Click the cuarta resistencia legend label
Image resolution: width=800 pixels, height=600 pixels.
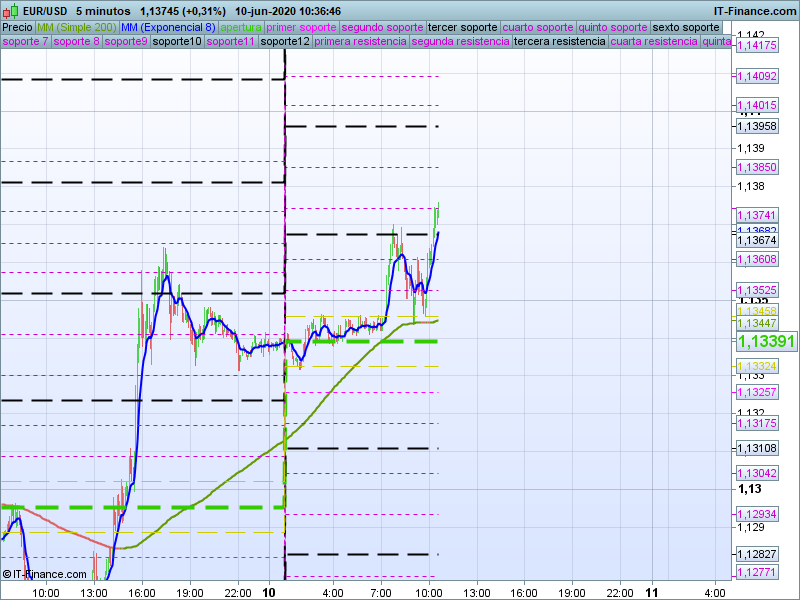click(653, 42)
